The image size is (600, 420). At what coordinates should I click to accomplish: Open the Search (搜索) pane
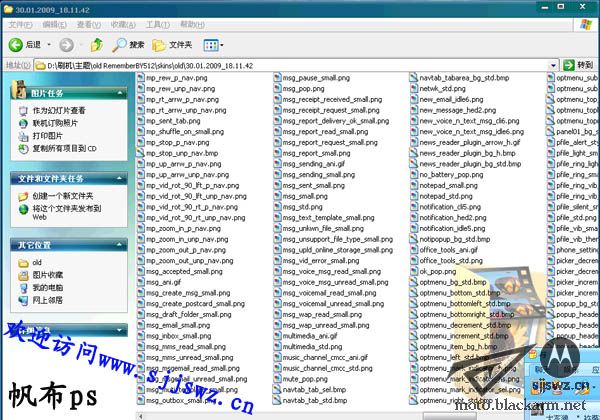pos(128,44)
